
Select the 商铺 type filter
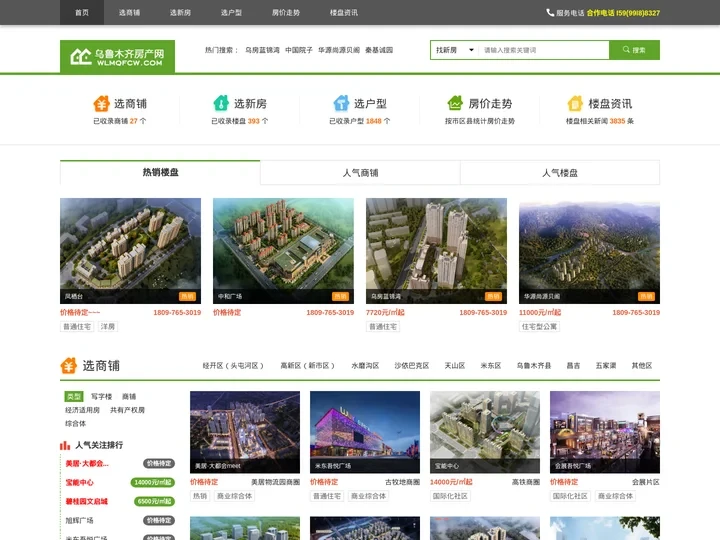tap(129, 396)
